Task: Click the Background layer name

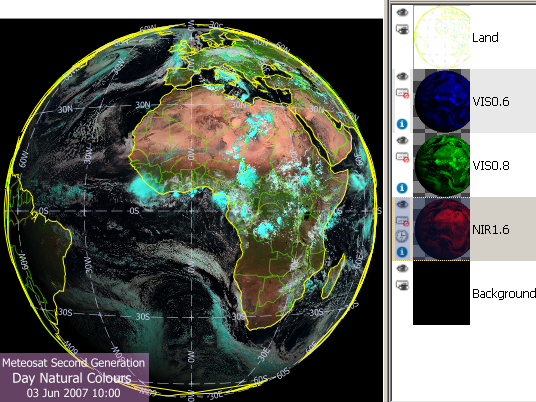Action: [504, 294]
